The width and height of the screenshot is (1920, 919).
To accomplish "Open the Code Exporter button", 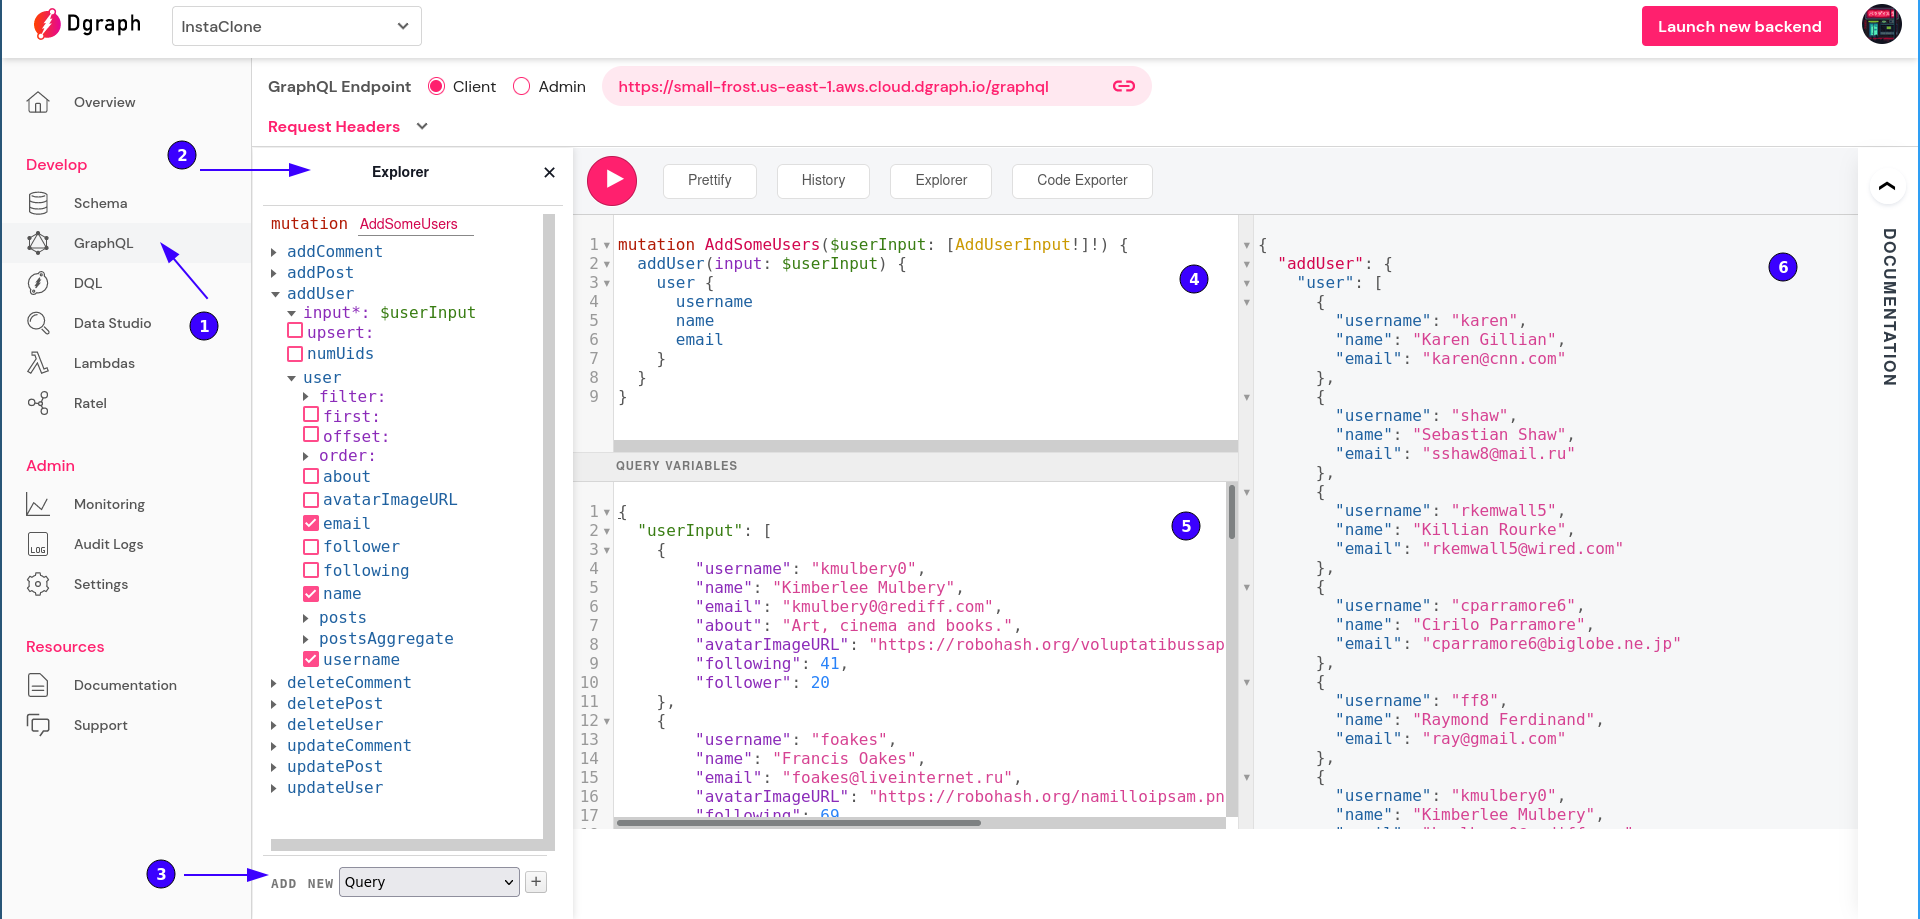I will pyautogui.click(x=1082, y=181).
